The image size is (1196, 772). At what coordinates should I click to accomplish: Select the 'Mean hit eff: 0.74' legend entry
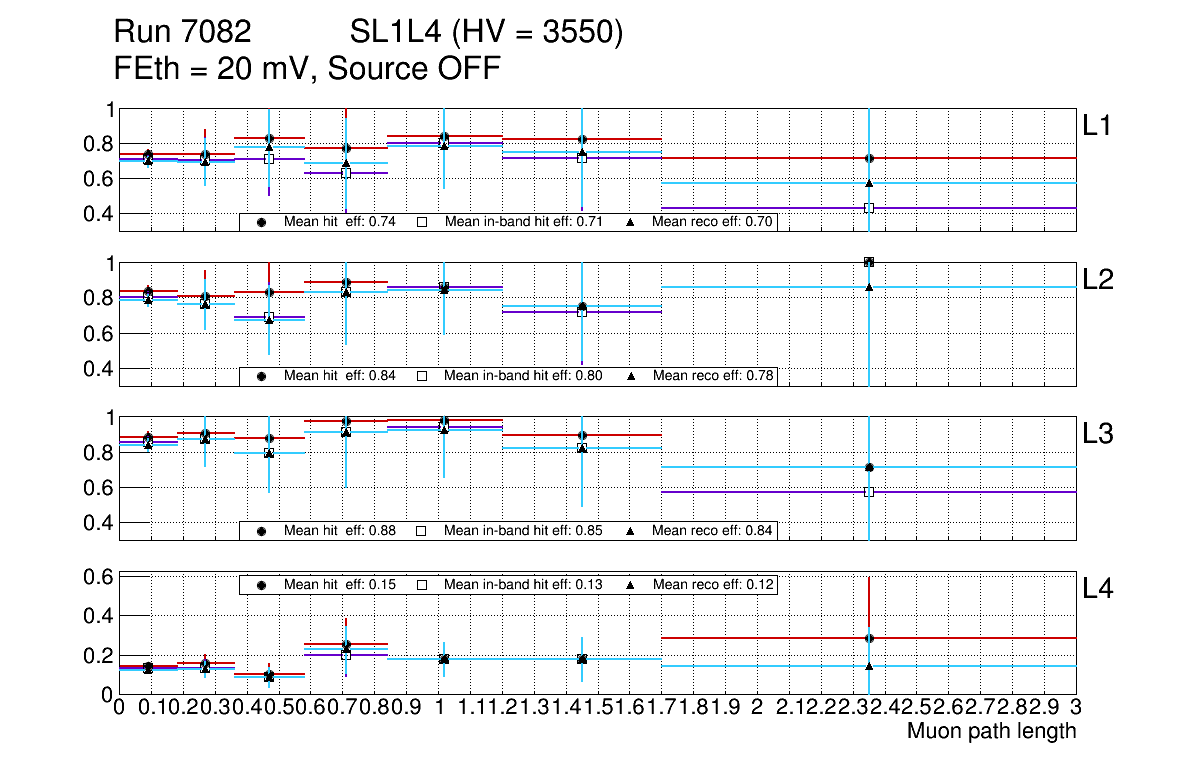coord(340,222)
